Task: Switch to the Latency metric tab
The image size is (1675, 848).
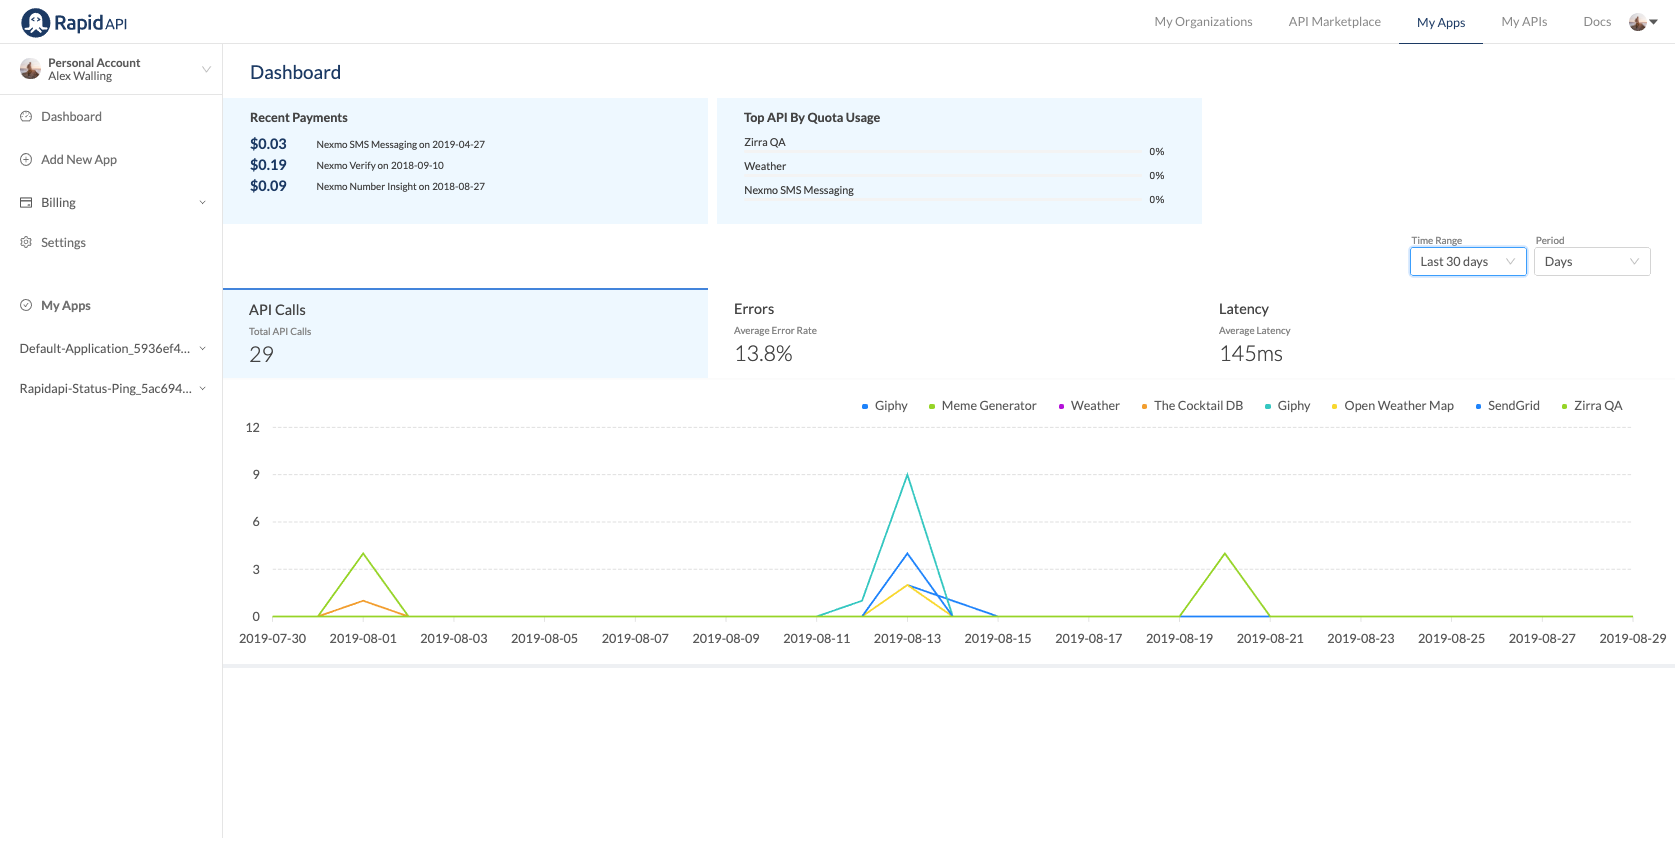Action: point(1435,334)
